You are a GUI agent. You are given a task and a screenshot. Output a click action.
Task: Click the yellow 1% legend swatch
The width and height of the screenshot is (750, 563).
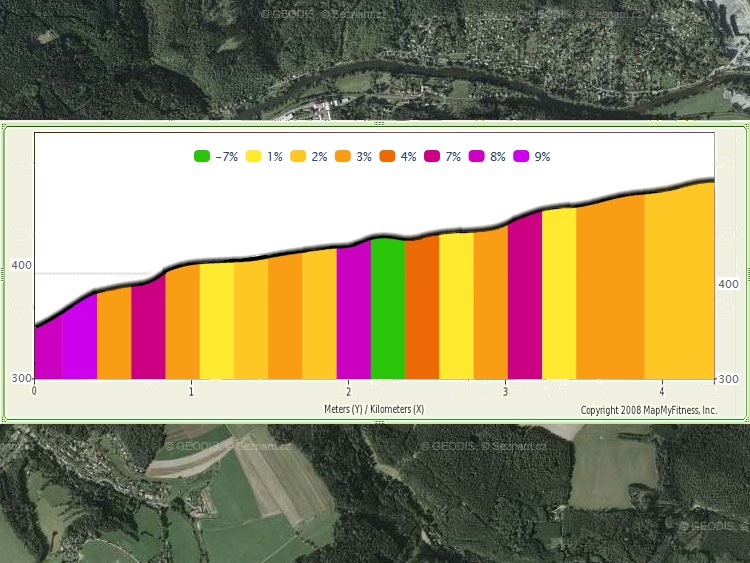tap(253, 156)
